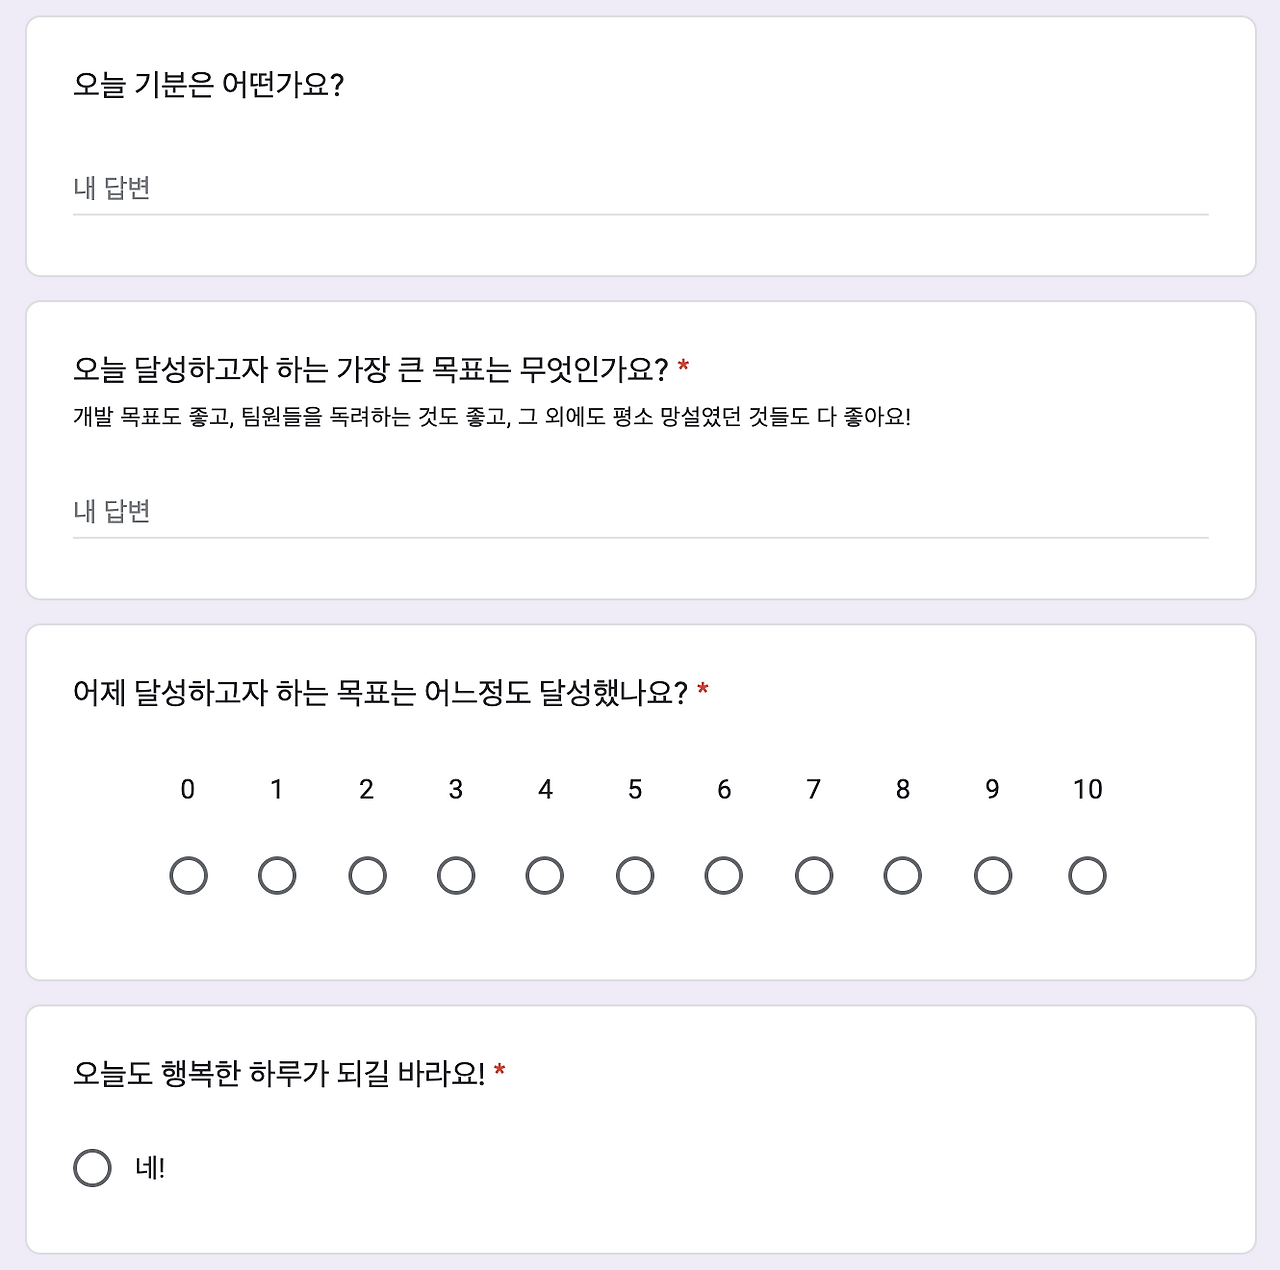The height and width of the screenshot is (1270, 1280).
Task: Select rating 8 on the goal achievement scale
Action: (902, 874)
